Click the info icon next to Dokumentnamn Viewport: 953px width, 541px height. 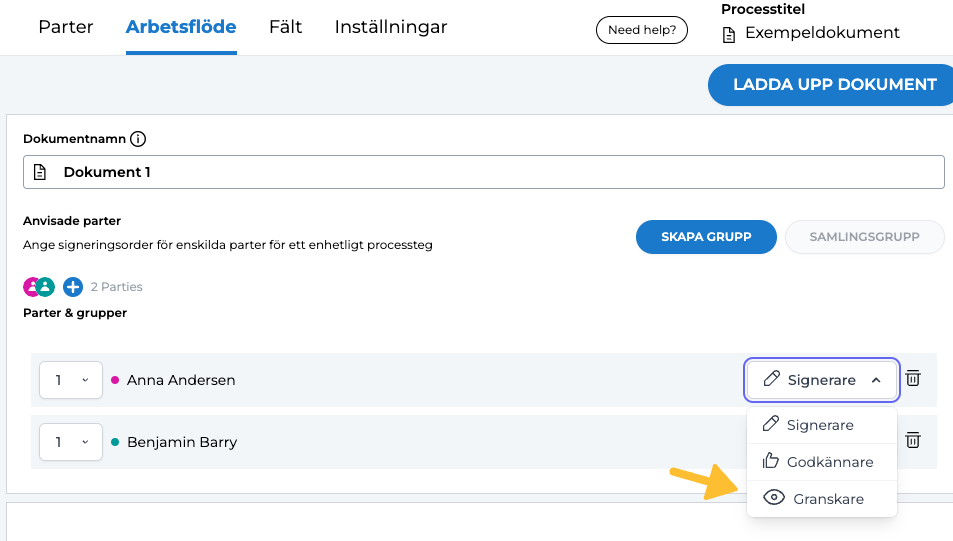(x=138, y=139)
